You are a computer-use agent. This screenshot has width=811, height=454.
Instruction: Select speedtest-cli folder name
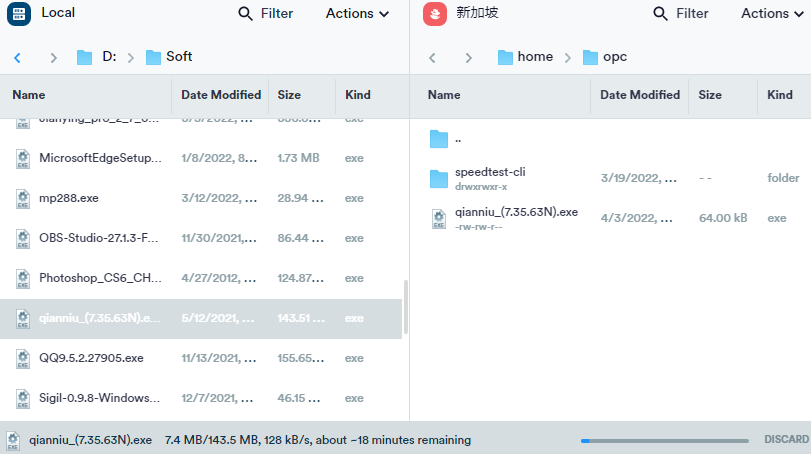[x=490, y=172]
